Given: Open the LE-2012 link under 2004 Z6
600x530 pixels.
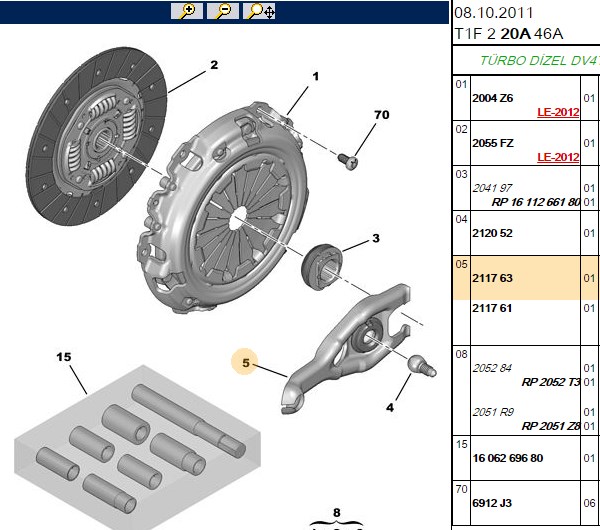Looking at the screenshot, I should pyautogui.click(x=558, y=112).
